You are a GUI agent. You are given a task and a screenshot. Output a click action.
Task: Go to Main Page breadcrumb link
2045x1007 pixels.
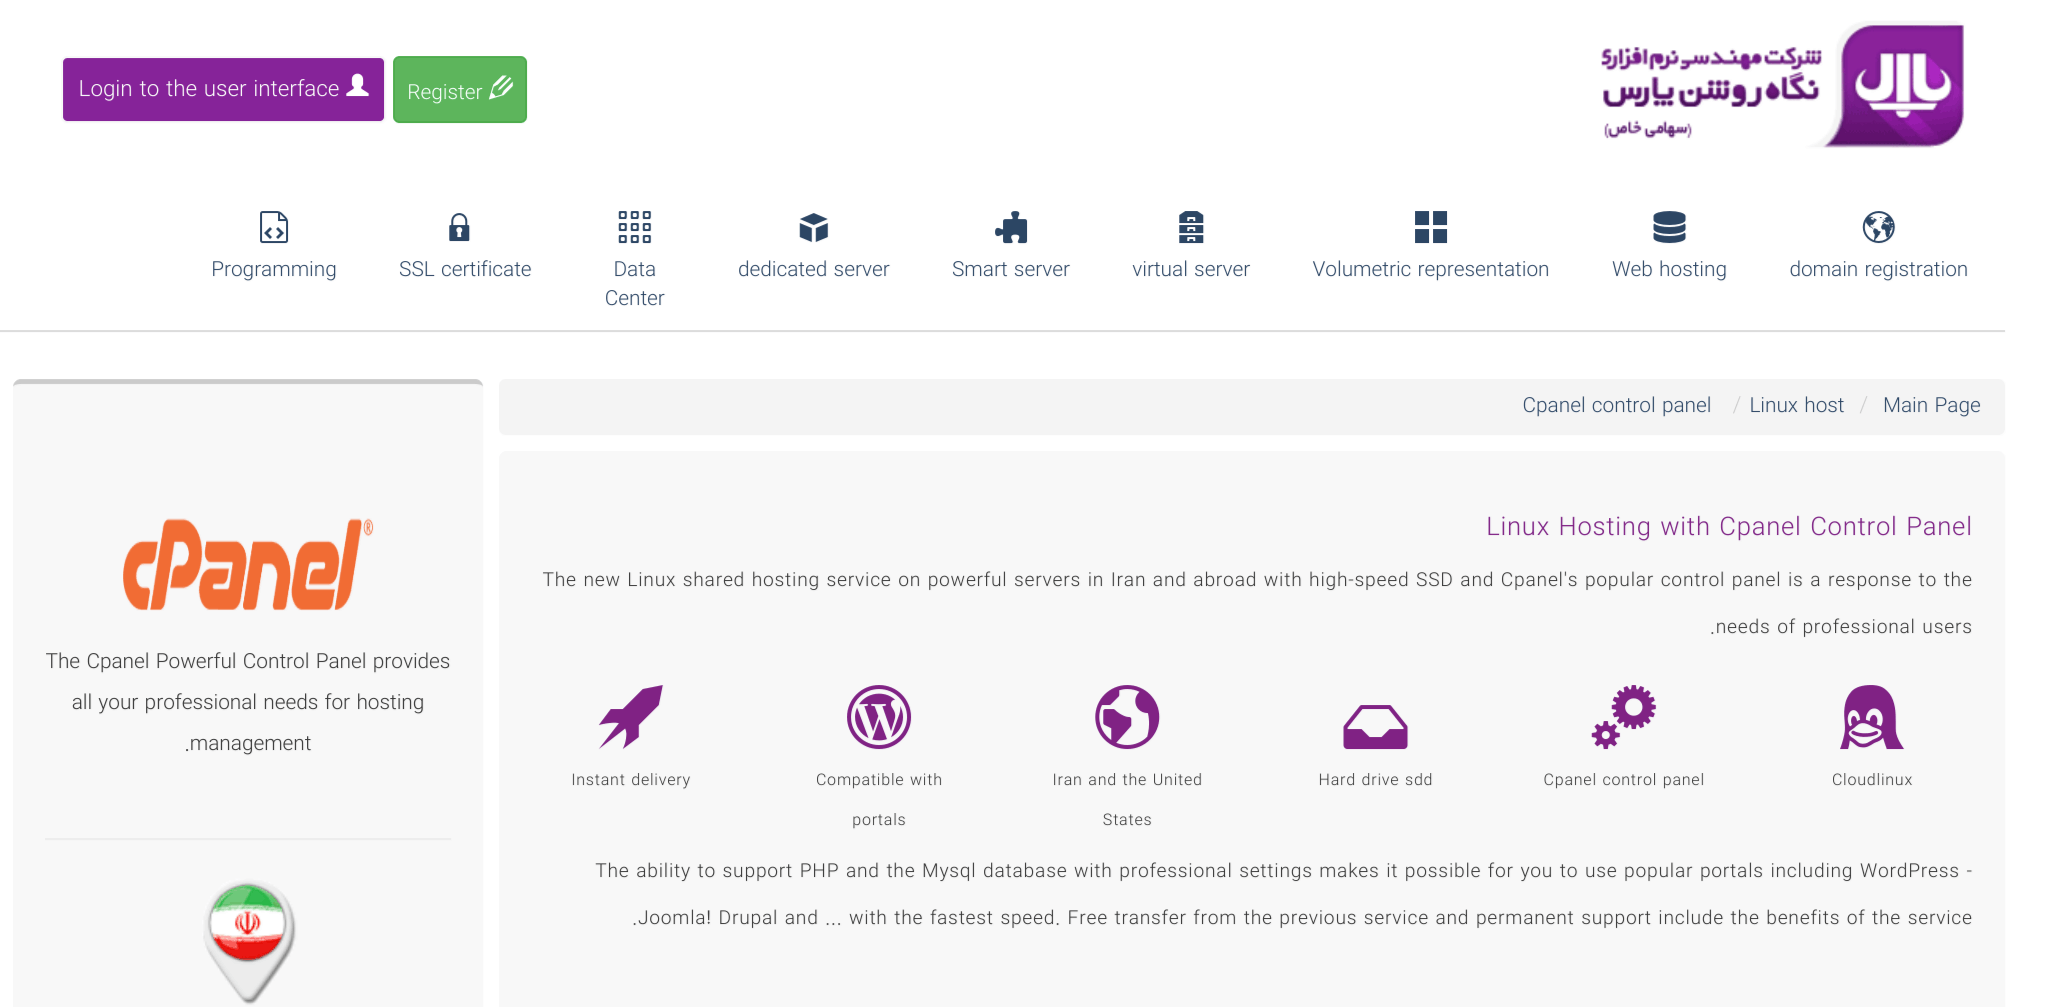(x=1931, y=405)
